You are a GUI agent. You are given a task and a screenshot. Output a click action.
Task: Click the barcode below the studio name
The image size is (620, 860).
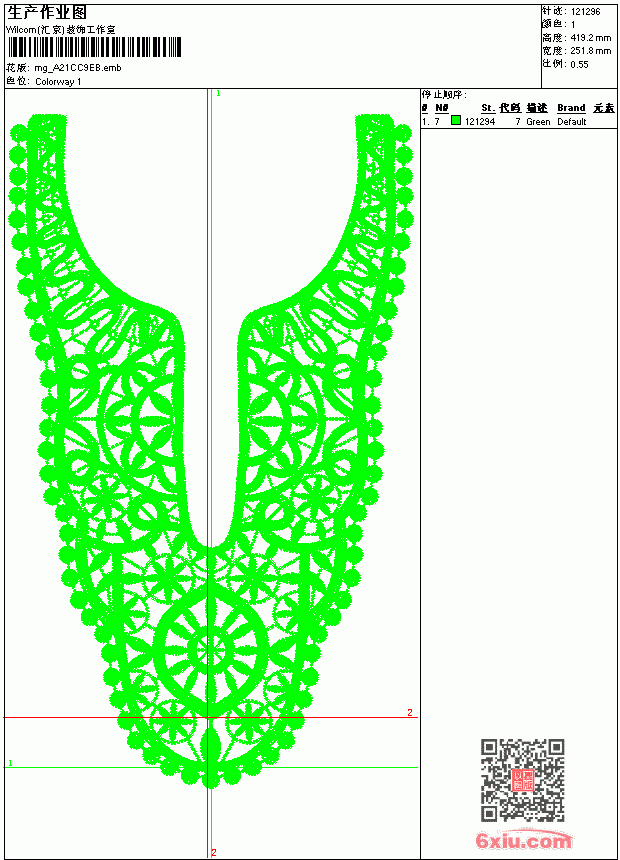coord(94,47)
